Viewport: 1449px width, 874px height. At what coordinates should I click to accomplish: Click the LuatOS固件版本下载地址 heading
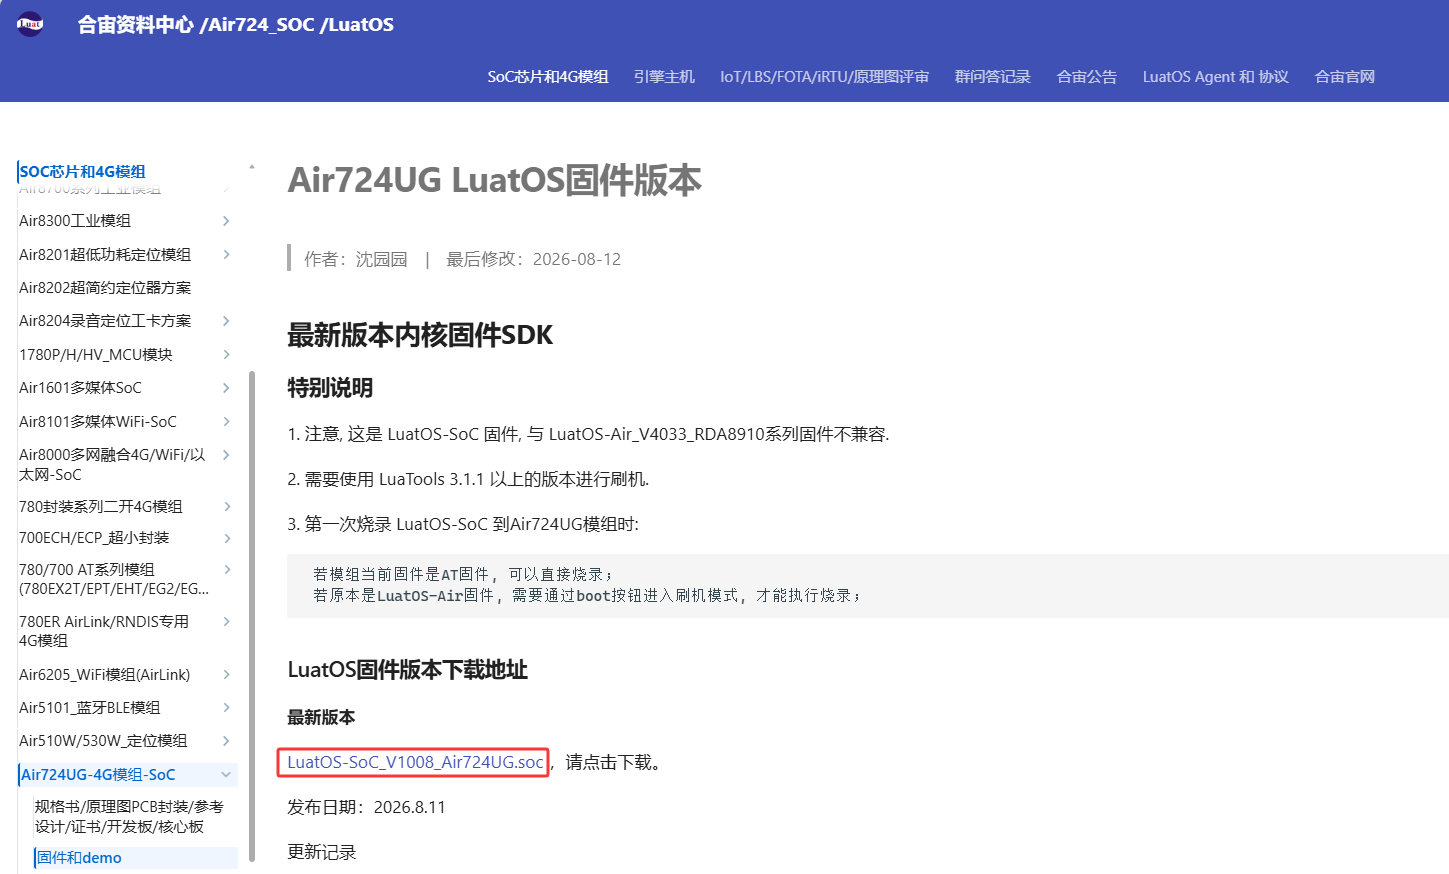pyautogui.click(x=408, y=670)
